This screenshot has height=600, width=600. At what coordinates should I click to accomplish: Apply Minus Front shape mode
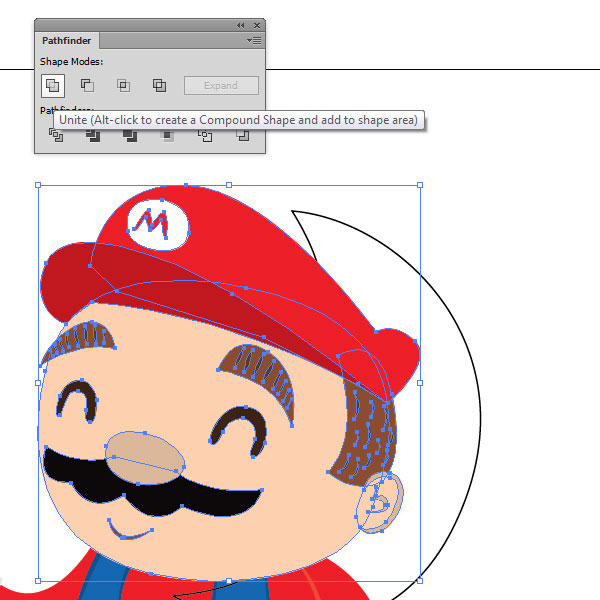(88, 86)
